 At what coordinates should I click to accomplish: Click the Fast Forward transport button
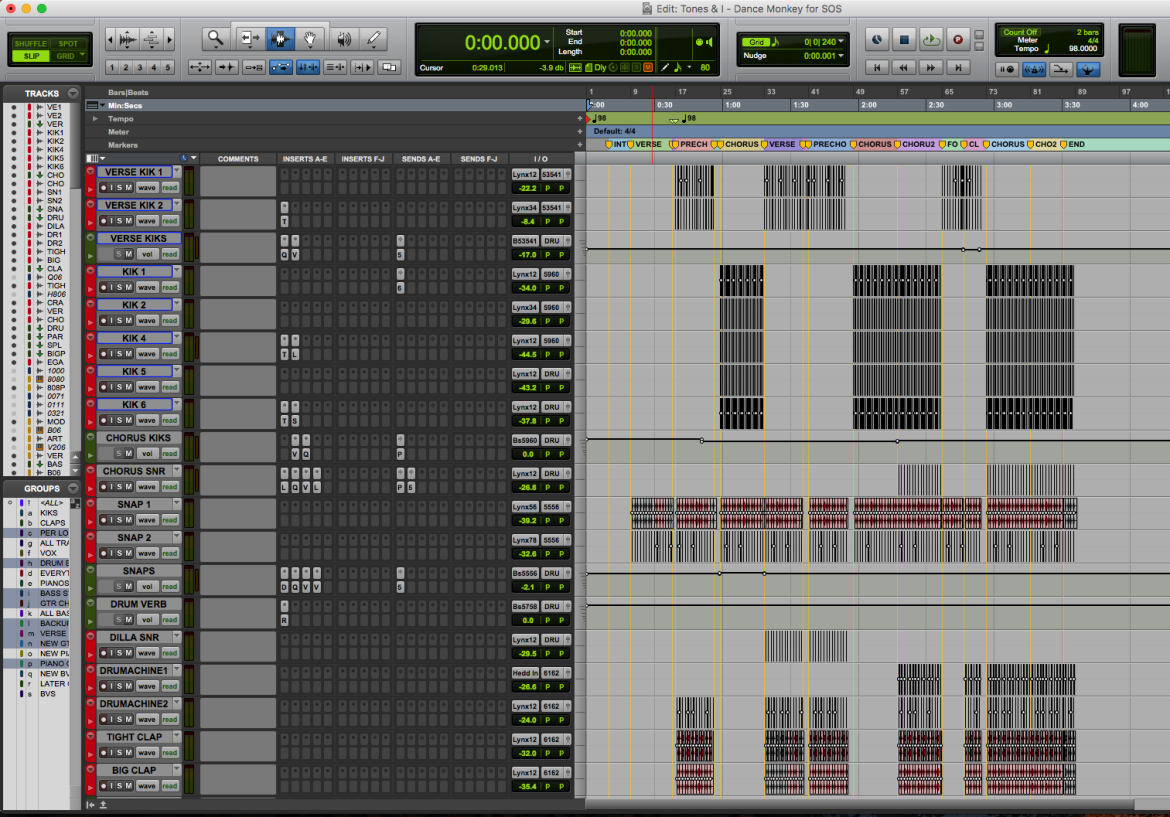(x=930, y=68)
